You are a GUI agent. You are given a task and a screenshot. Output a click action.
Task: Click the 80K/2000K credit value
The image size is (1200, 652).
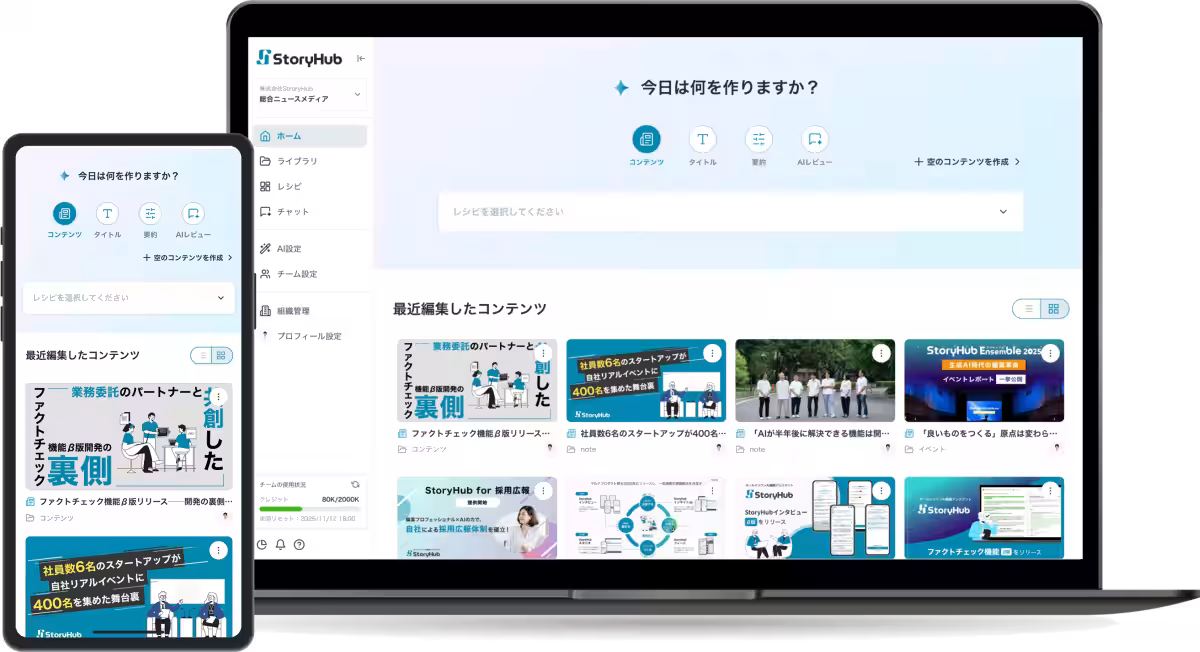[340, 498]
